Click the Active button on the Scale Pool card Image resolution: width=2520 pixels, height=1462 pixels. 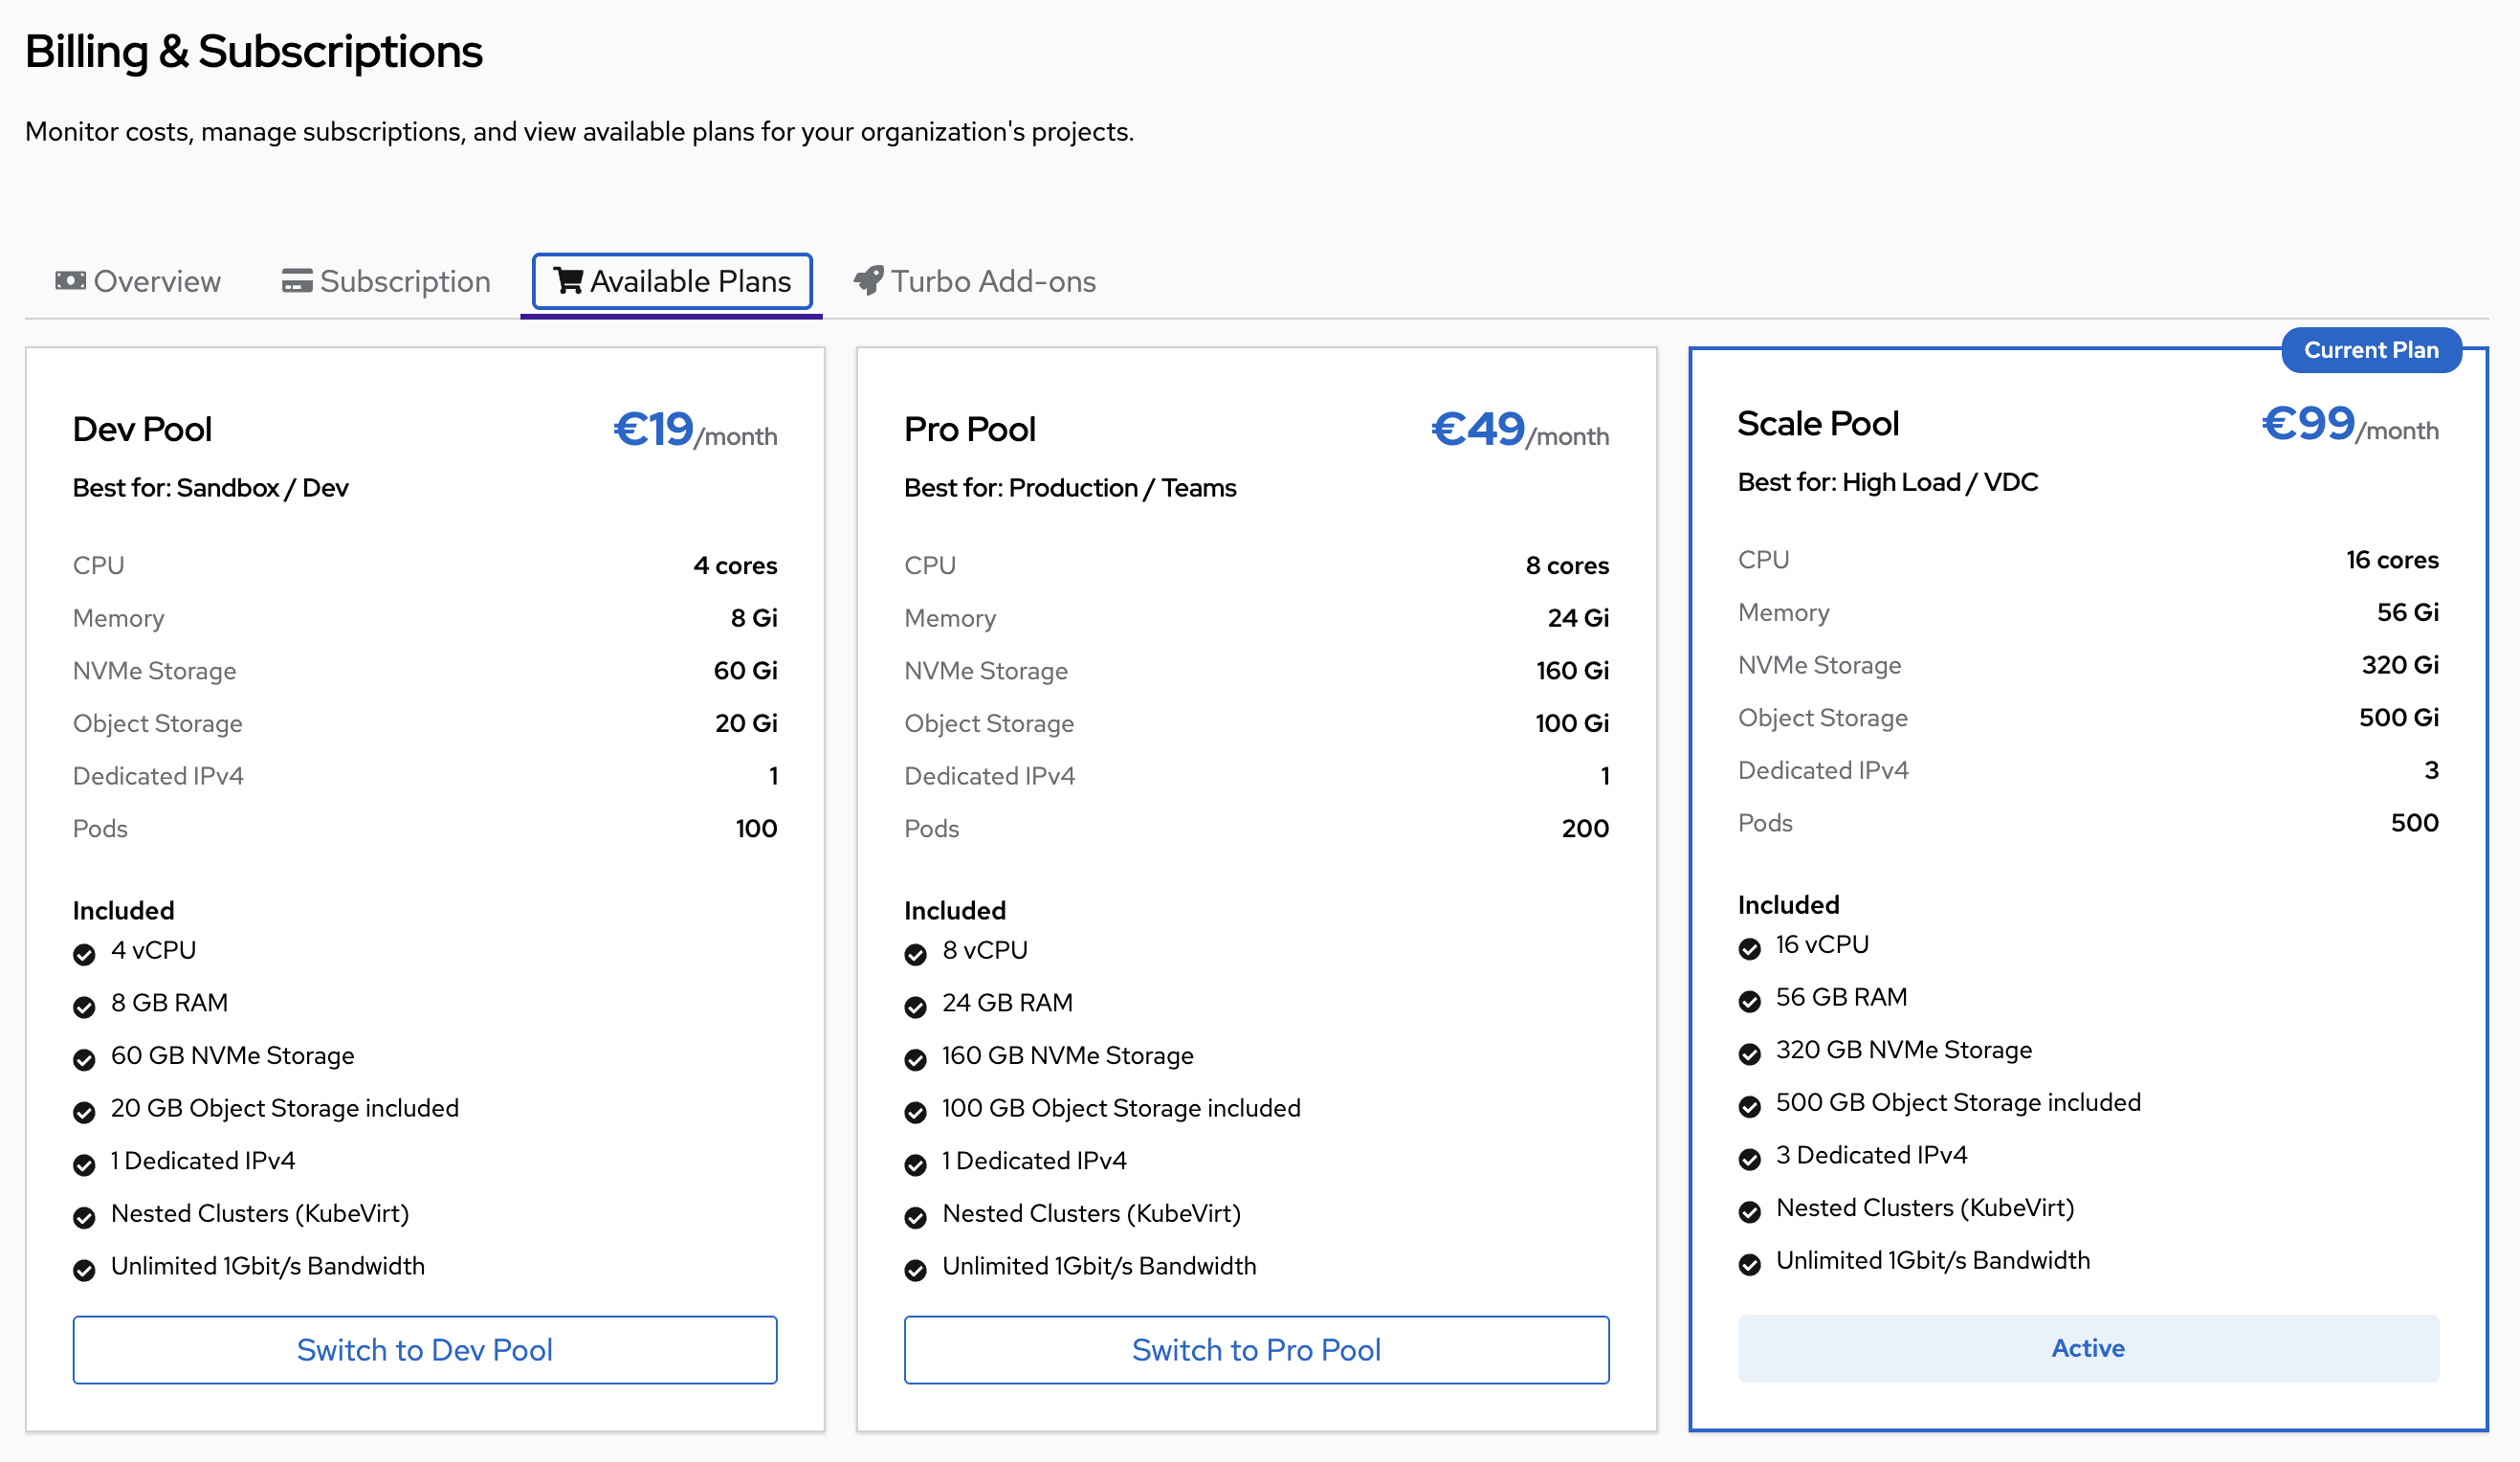[2087, 1348]
